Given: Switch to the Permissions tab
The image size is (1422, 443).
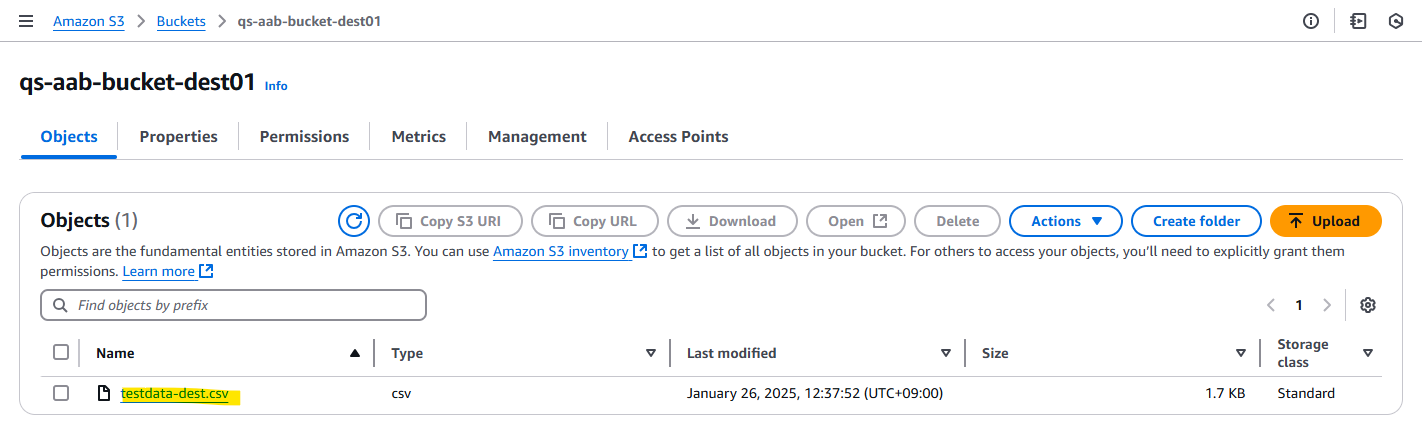Looking at the screenshot, I should coord(304,137).
